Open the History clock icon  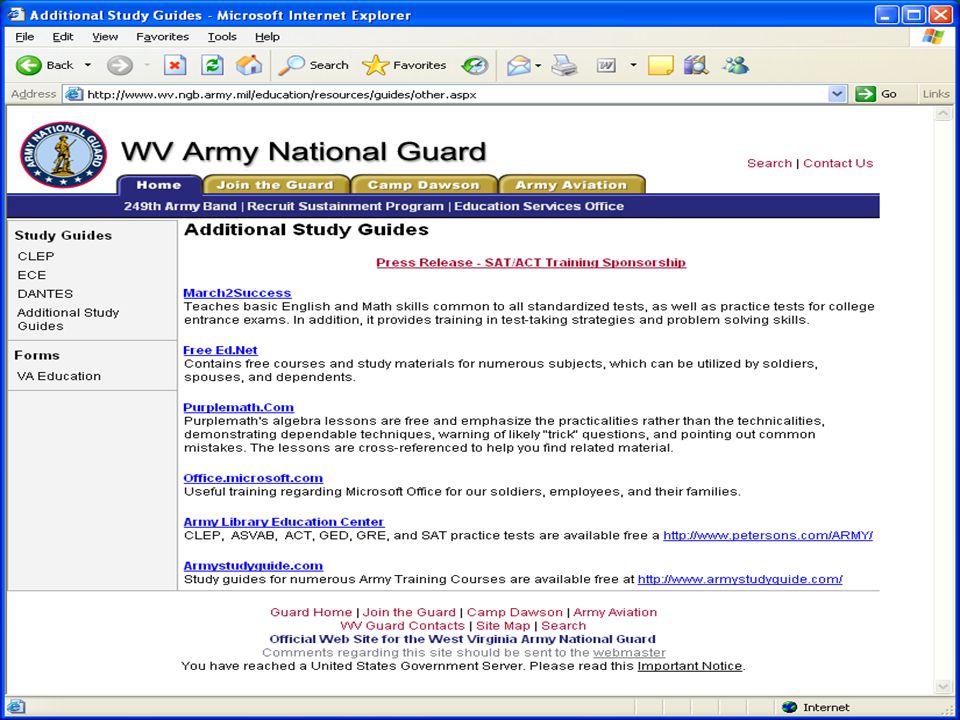click(x=474, y=65)
